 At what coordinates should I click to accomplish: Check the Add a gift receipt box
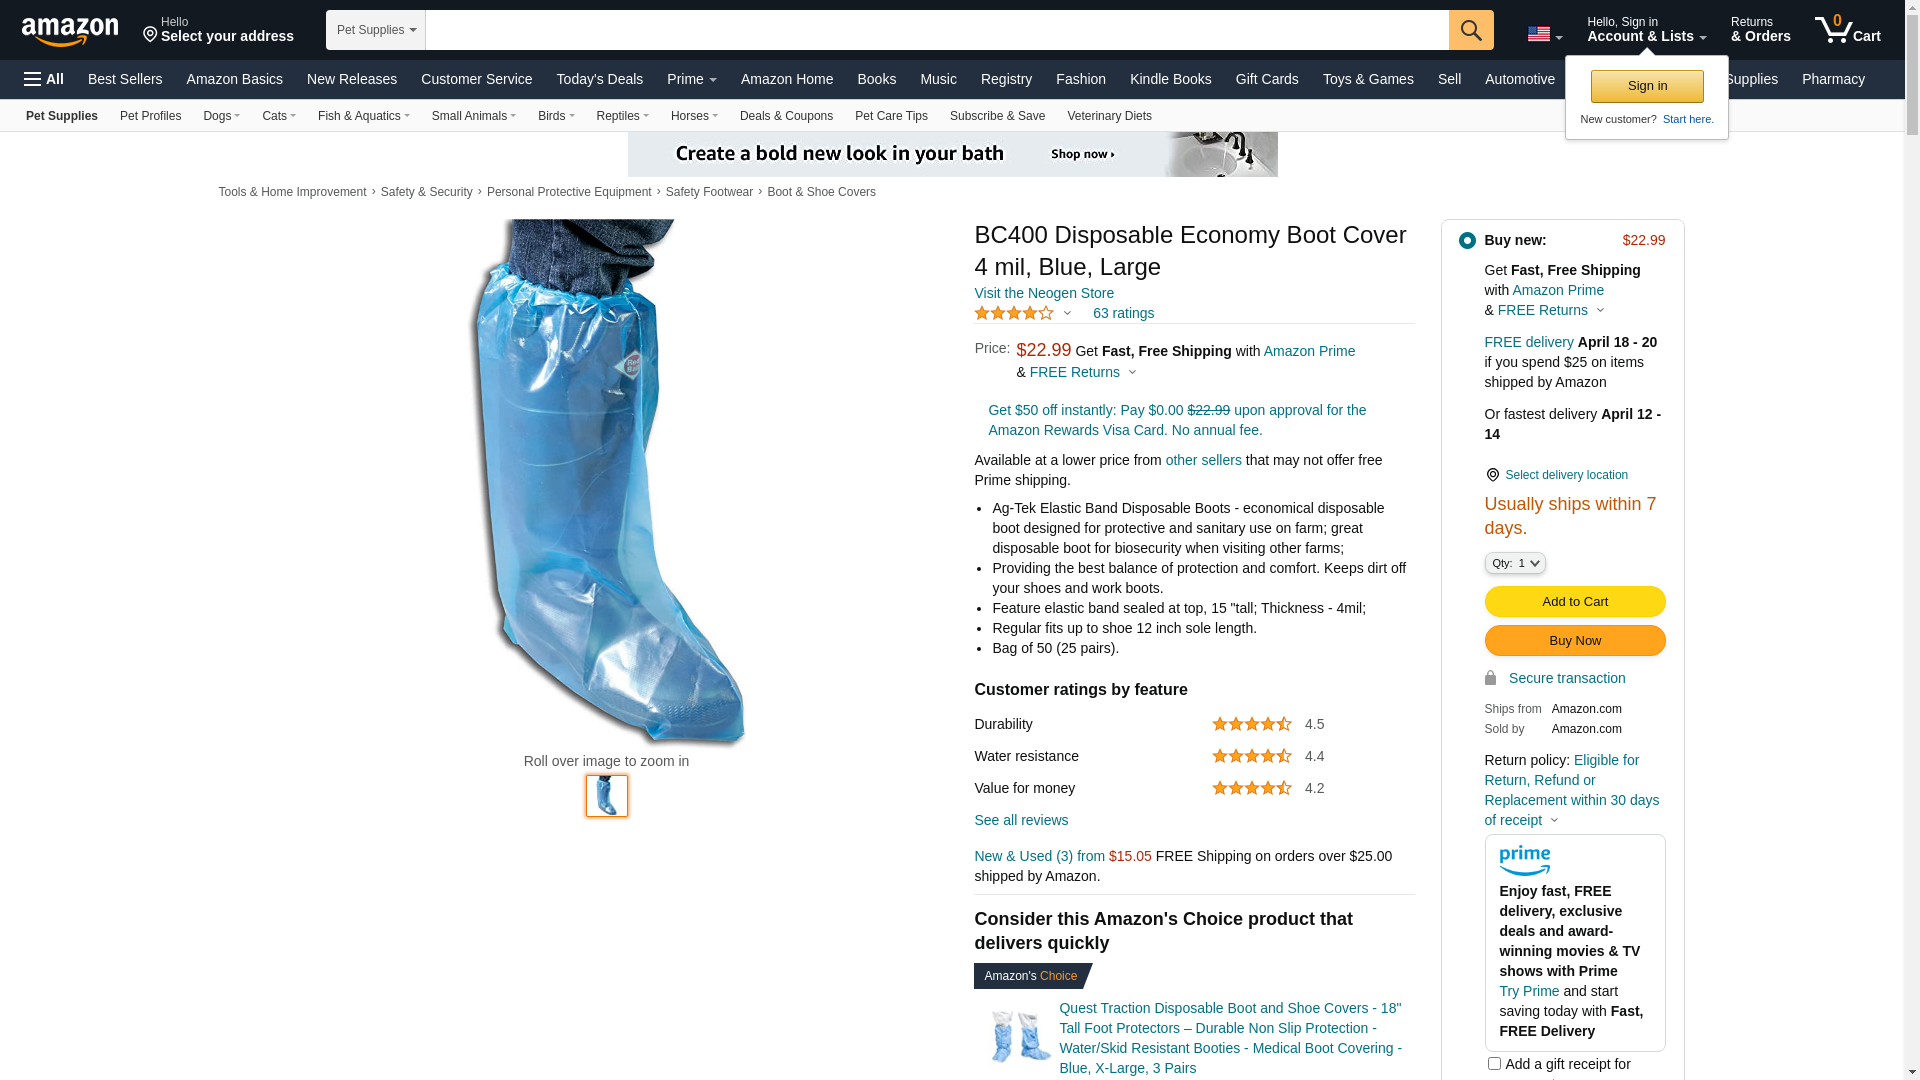(1494, 1063)
